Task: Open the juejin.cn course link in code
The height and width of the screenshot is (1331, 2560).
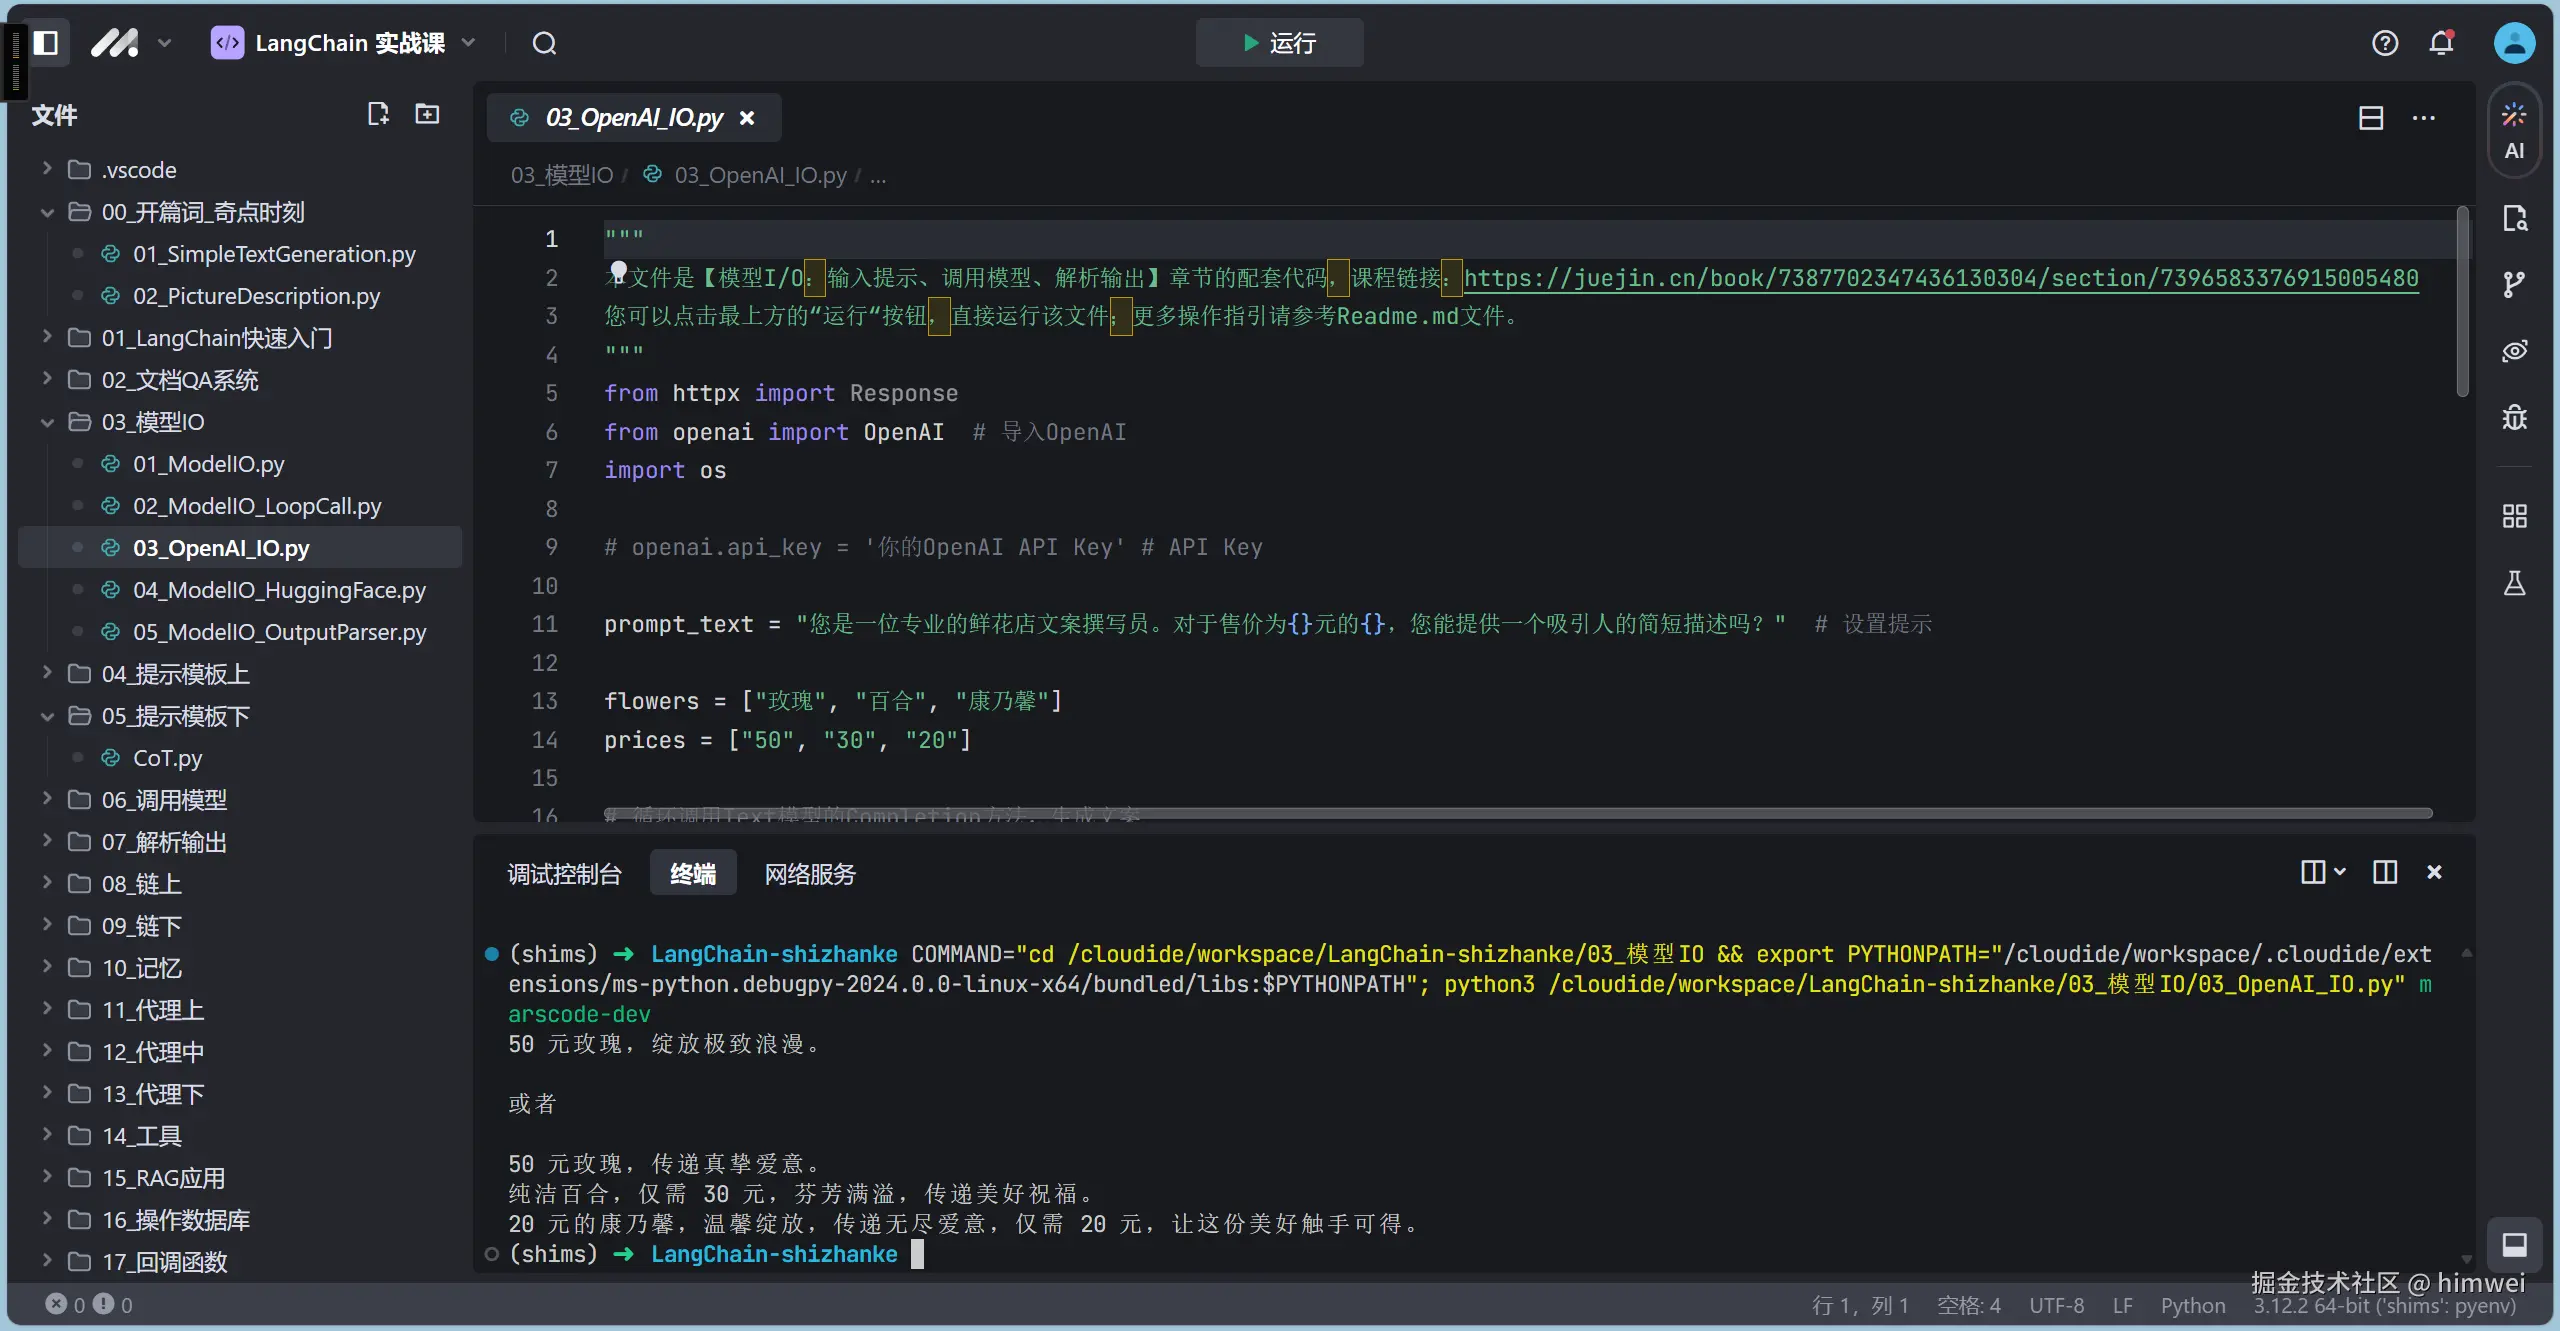Action: pos(1940,278)
